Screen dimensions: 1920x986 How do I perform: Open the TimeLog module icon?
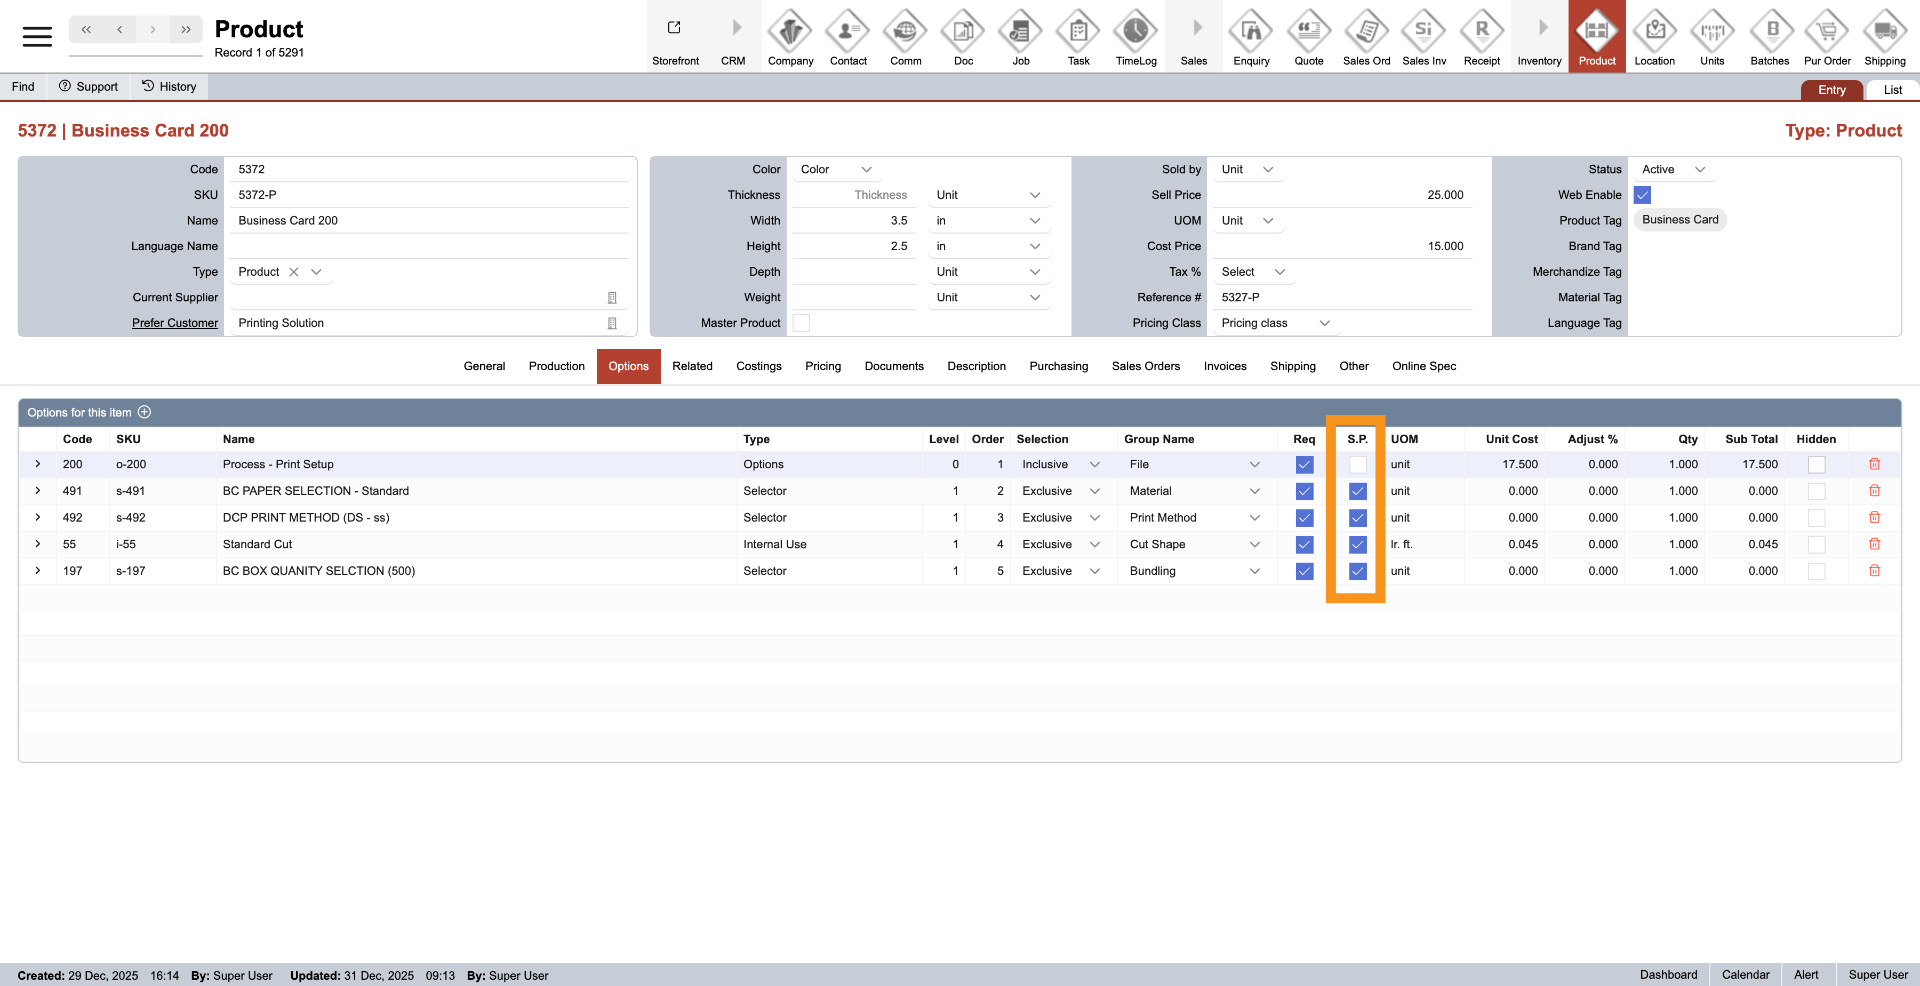point(1135,32)
